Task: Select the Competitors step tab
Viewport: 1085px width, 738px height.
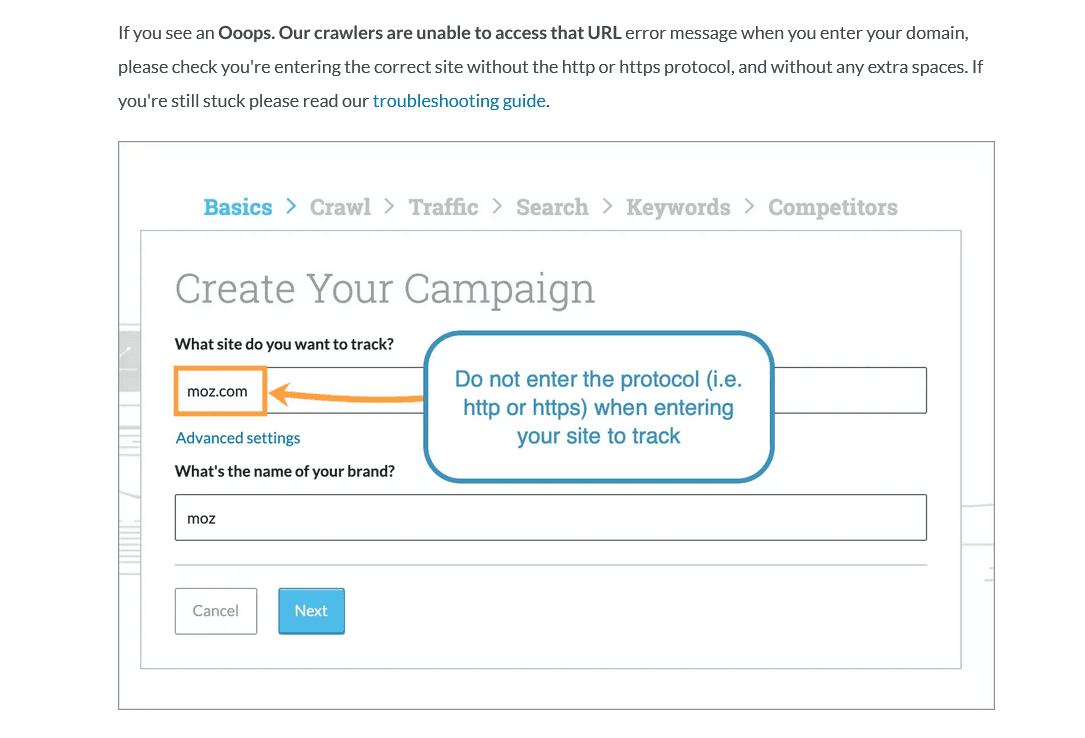Action: coord(833,207)
